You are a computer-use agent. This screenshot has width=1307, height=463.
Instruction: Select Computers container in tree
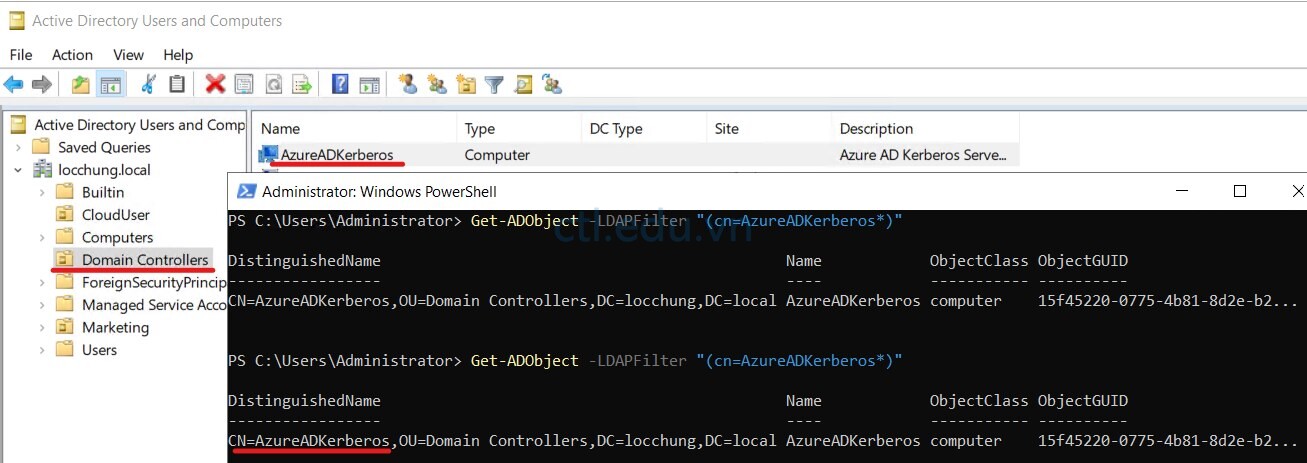[117, 237]
